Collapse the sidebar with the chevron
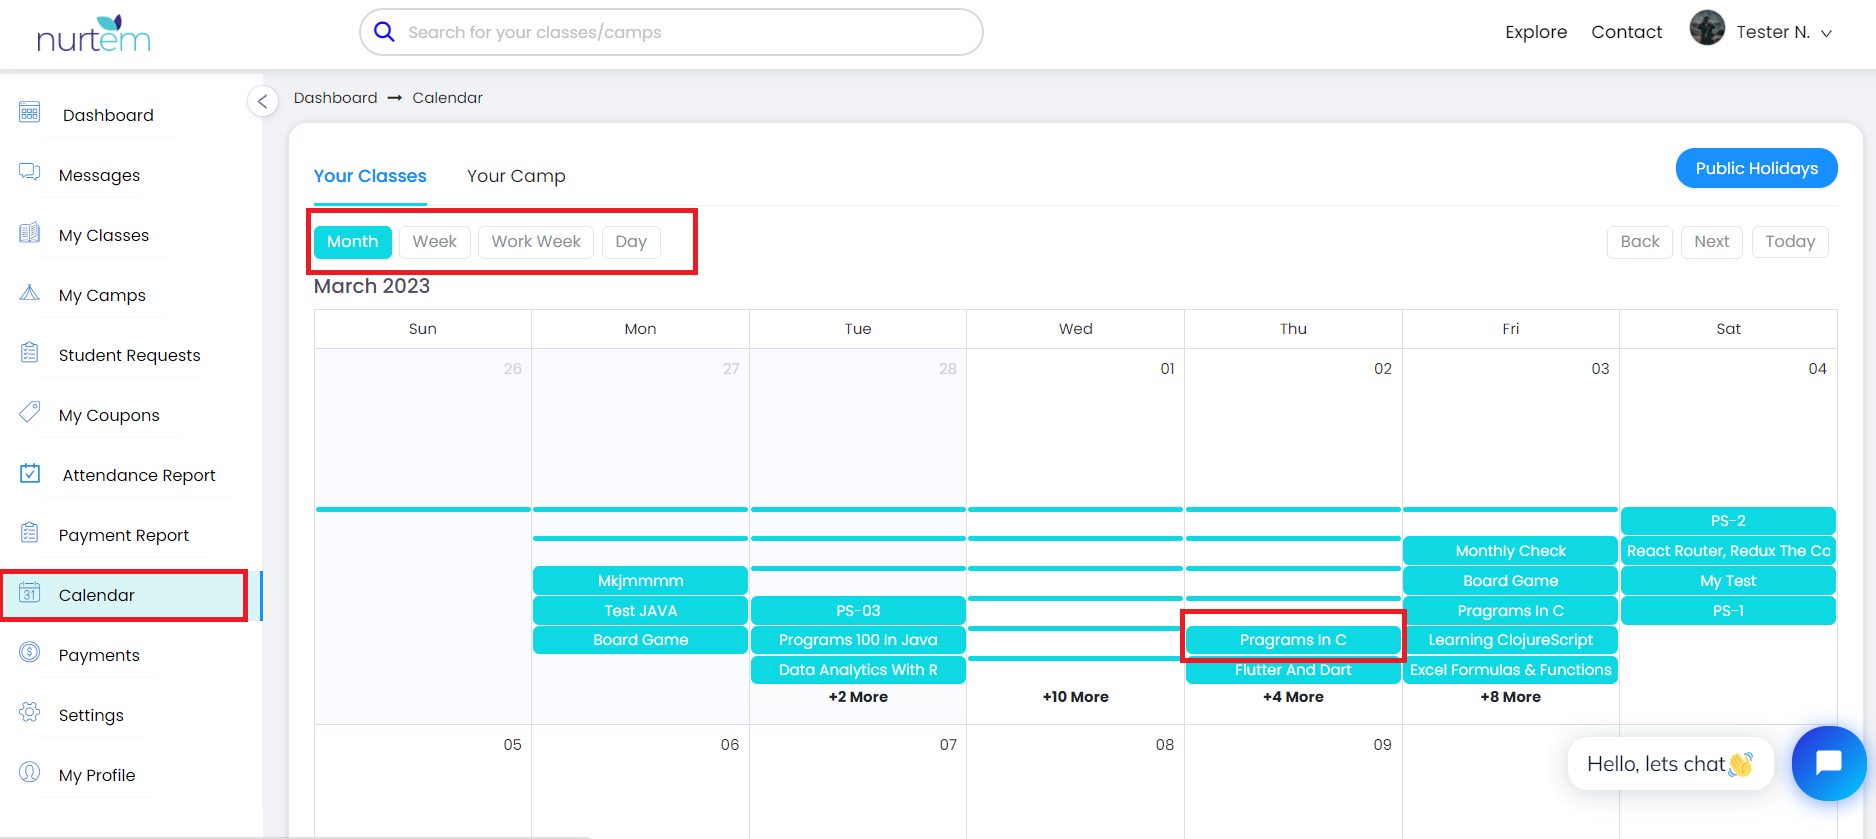The height and width of the screenshot is (839, 1876). click(x=262, y=101)
